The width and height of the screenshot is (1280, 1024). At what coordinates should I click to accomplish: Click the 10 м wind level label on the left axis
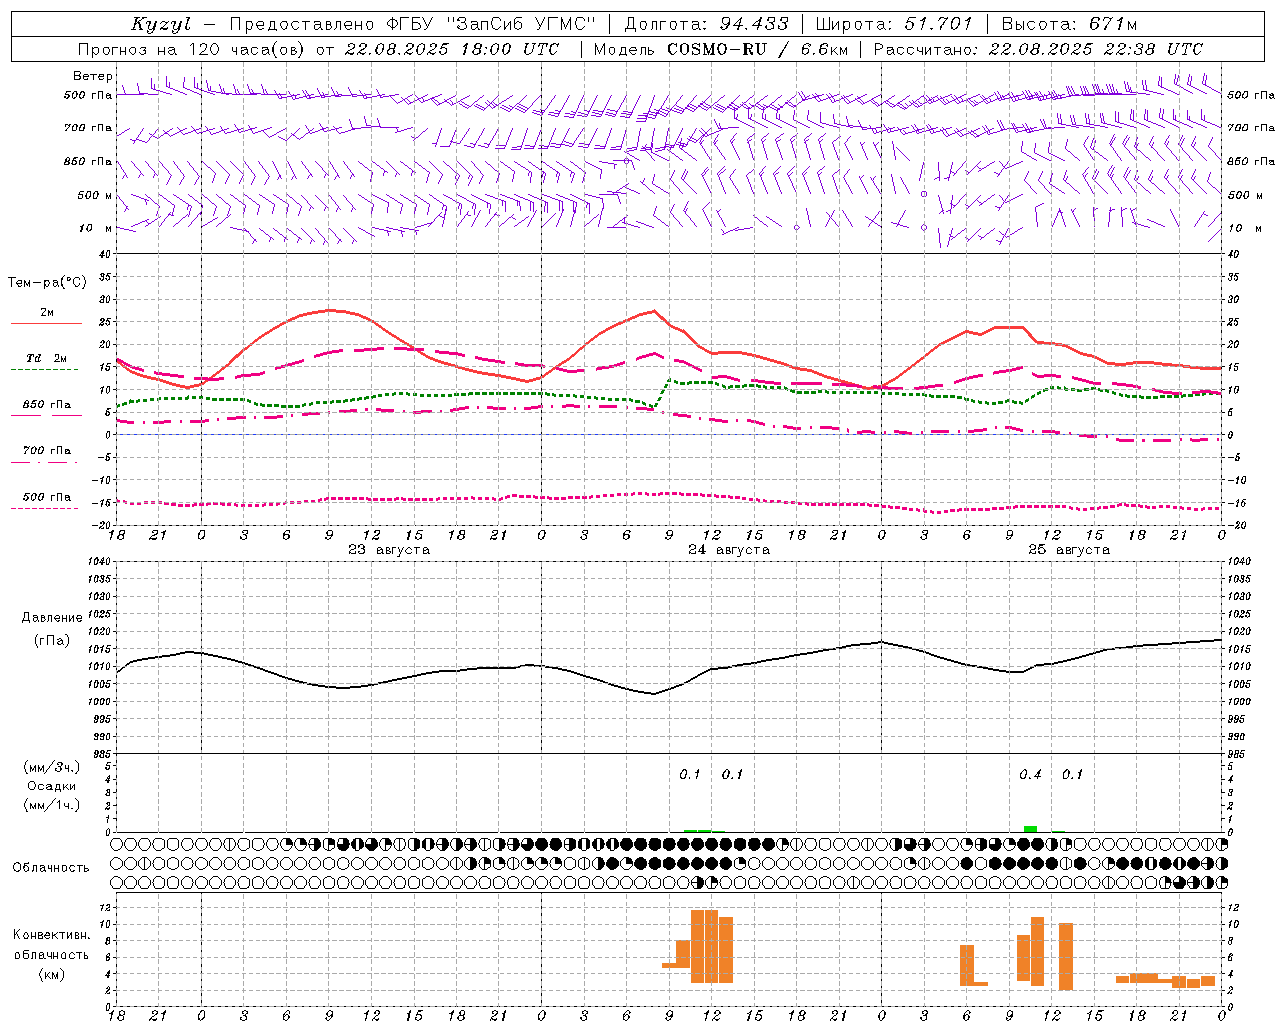pos(96,229)
